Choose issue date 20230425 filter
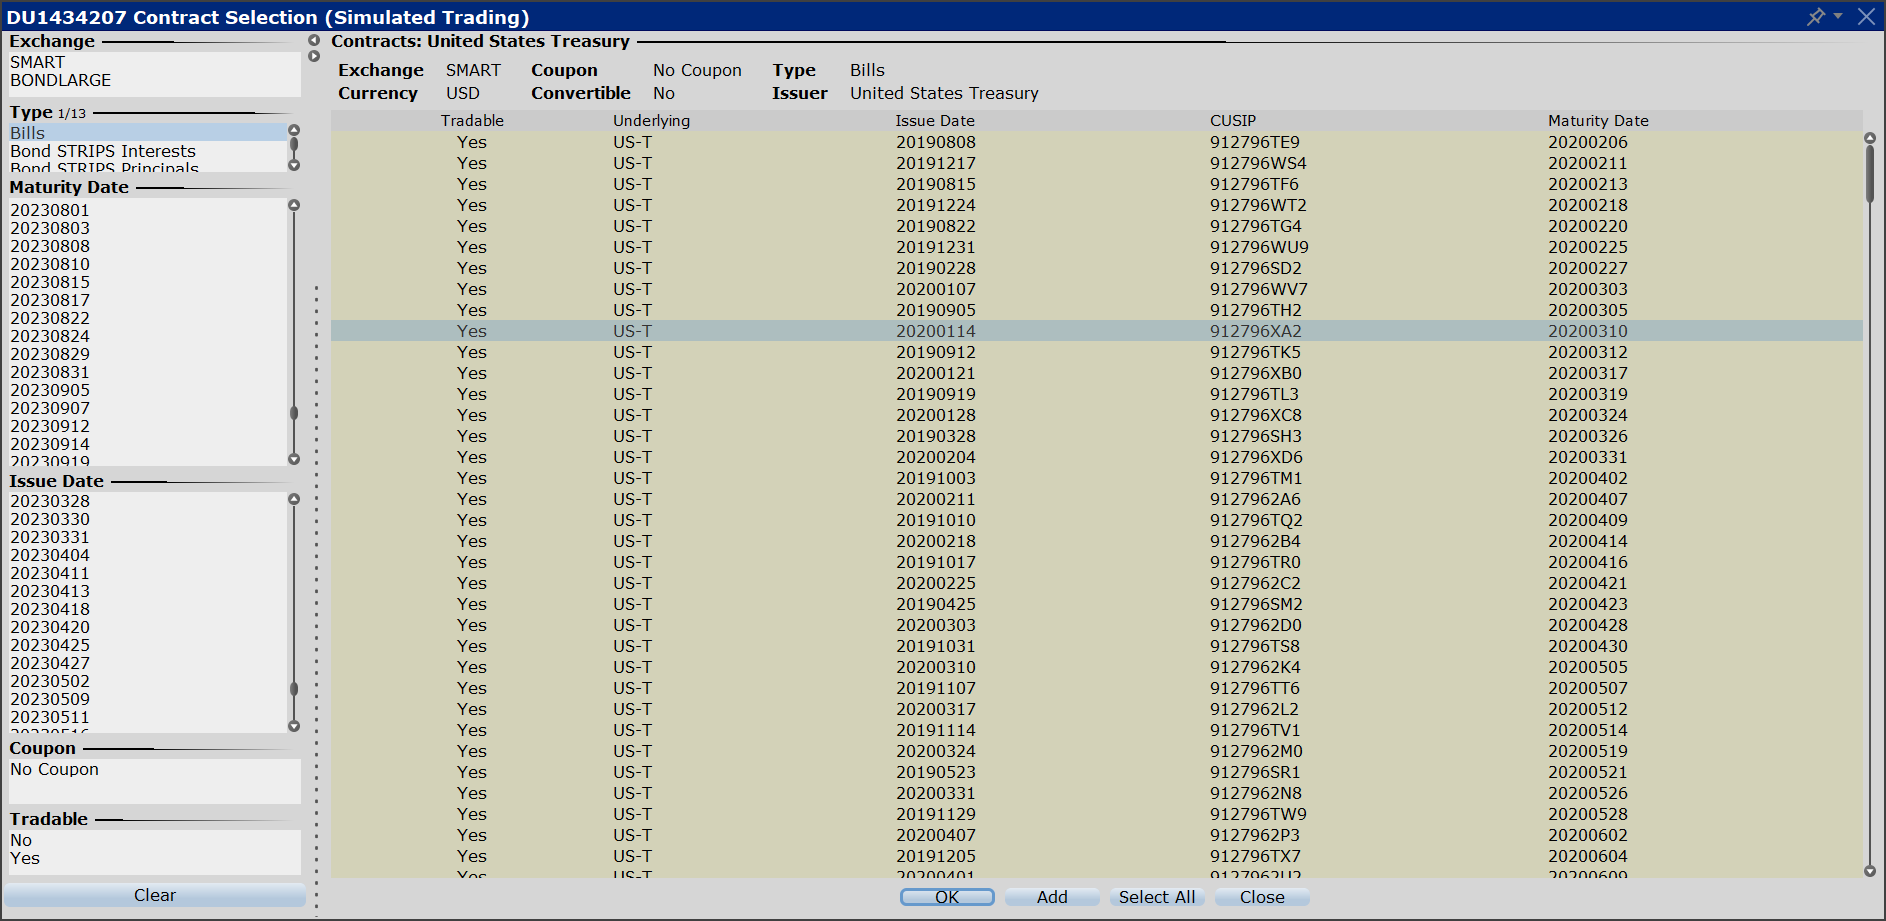The image size is (1886, 921). point(148,645)
